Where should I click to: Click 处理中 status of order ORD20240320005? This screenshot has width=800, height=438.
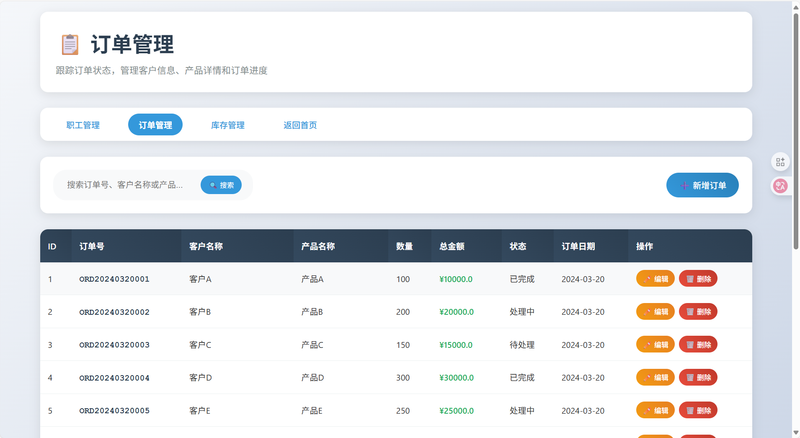tap(522, 411)
